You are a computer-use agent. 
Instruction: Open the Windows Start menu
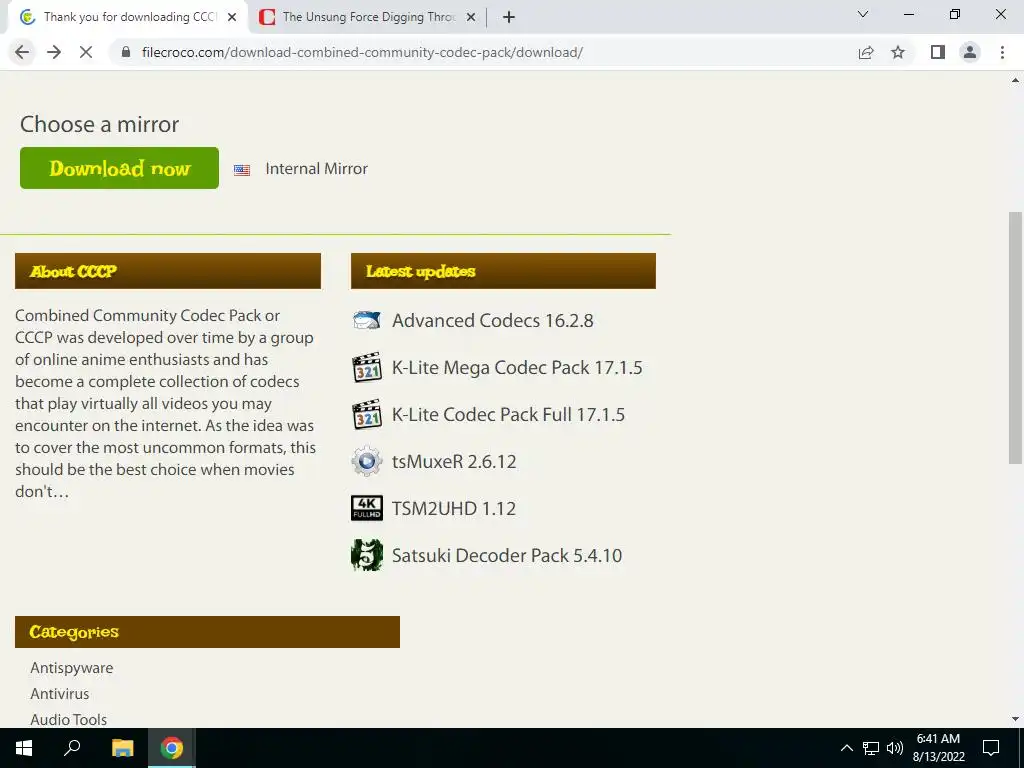[24, 748]
